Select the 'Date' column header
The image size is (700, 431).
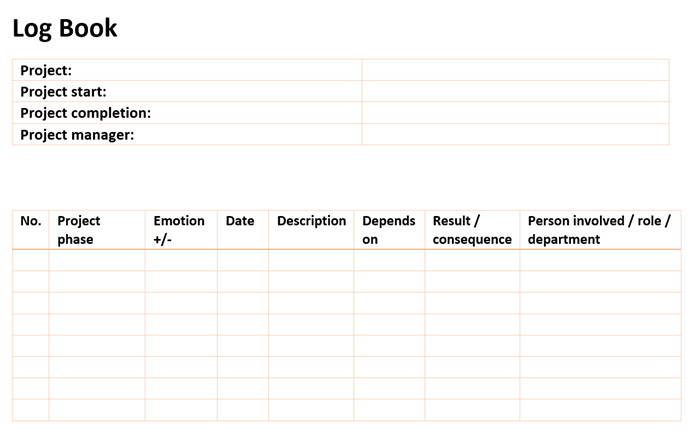tap(240, 221)
